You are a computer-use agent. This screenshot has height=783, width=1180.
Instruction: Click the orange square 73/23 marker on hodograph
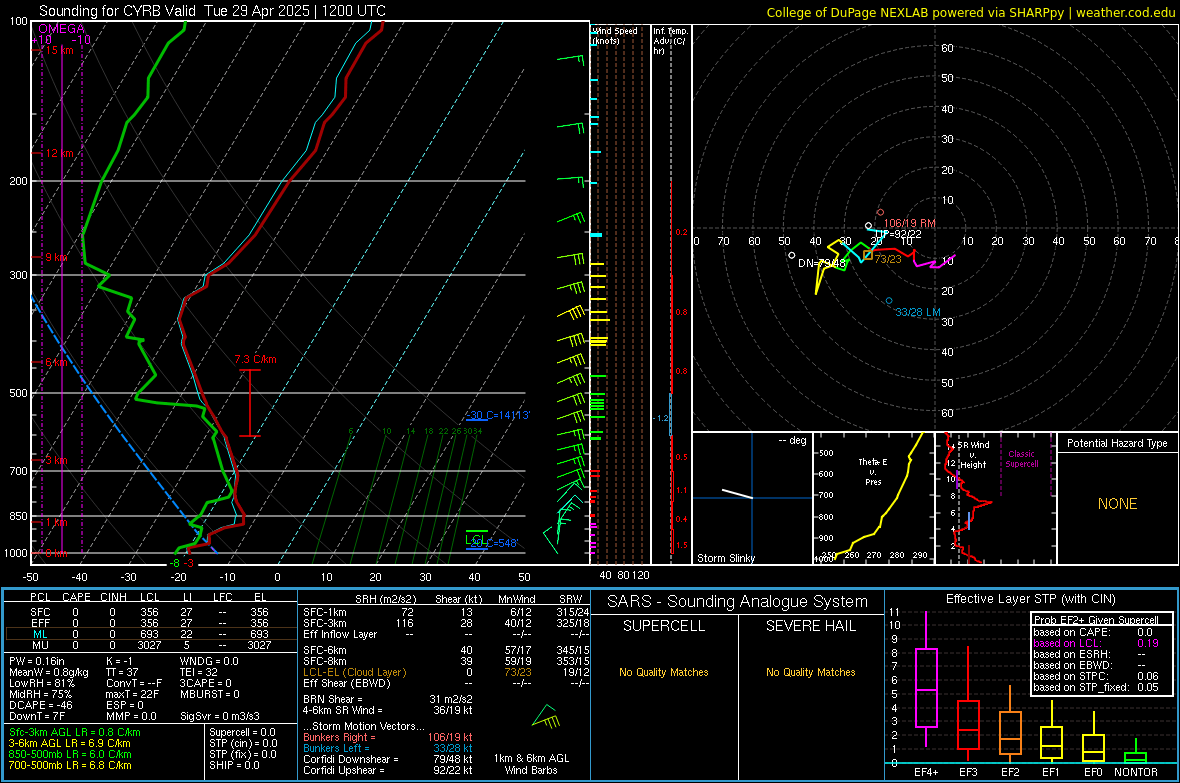pos(868,256)
